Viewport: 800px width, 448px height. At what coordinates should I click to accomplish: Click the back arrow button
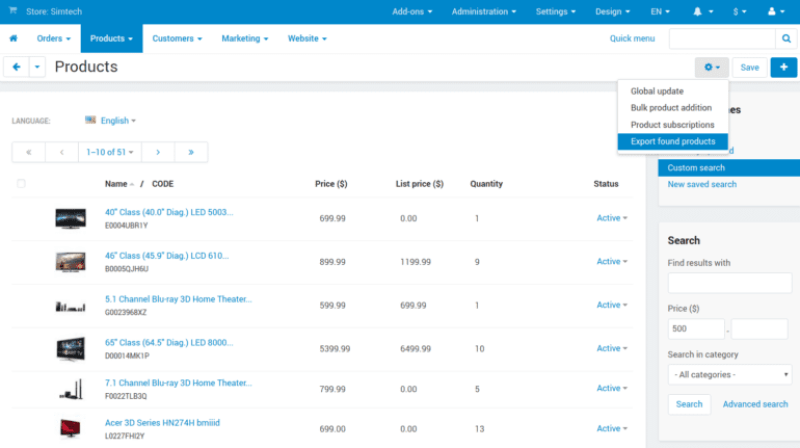pos(16,67)
